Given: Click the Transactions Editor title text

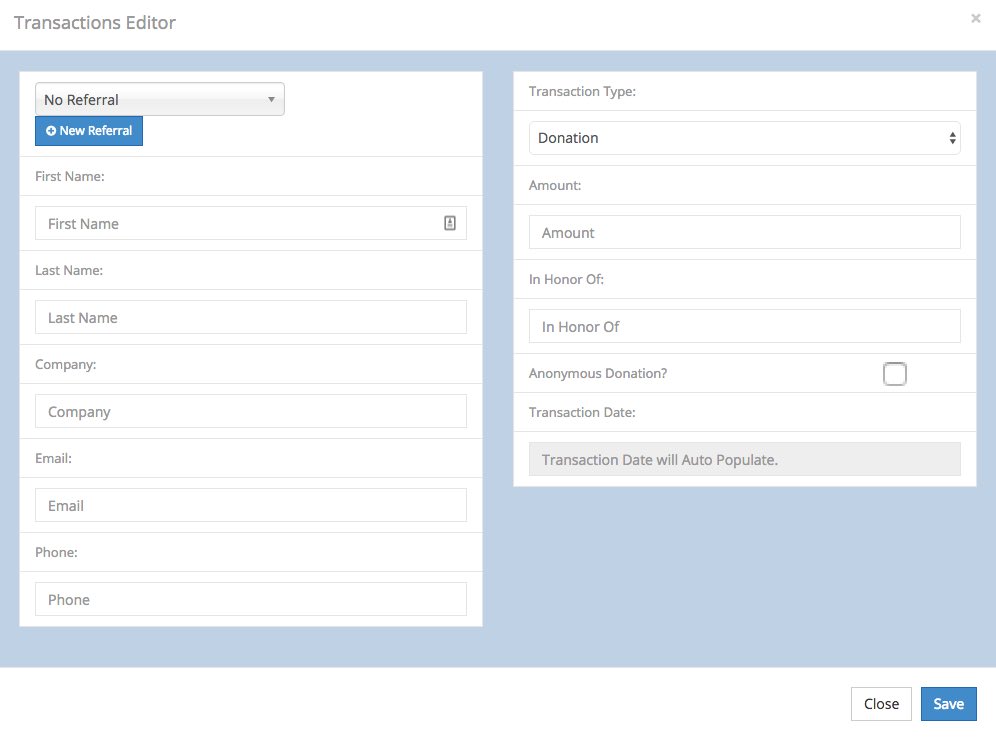Looking at the screenshot, I should [x=95, y=23].
